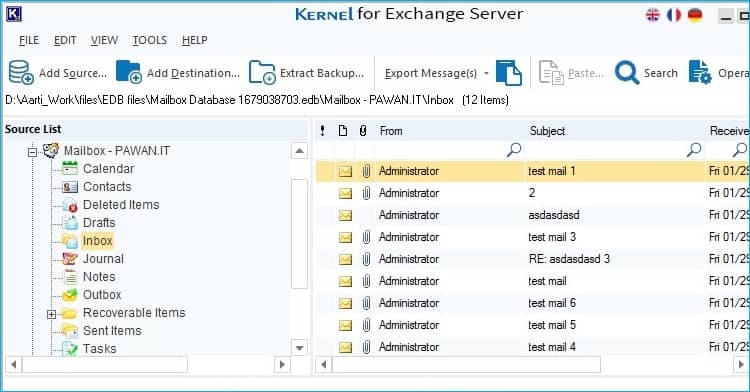
Task: Select Notes folder
Action: tap(99, 277)
